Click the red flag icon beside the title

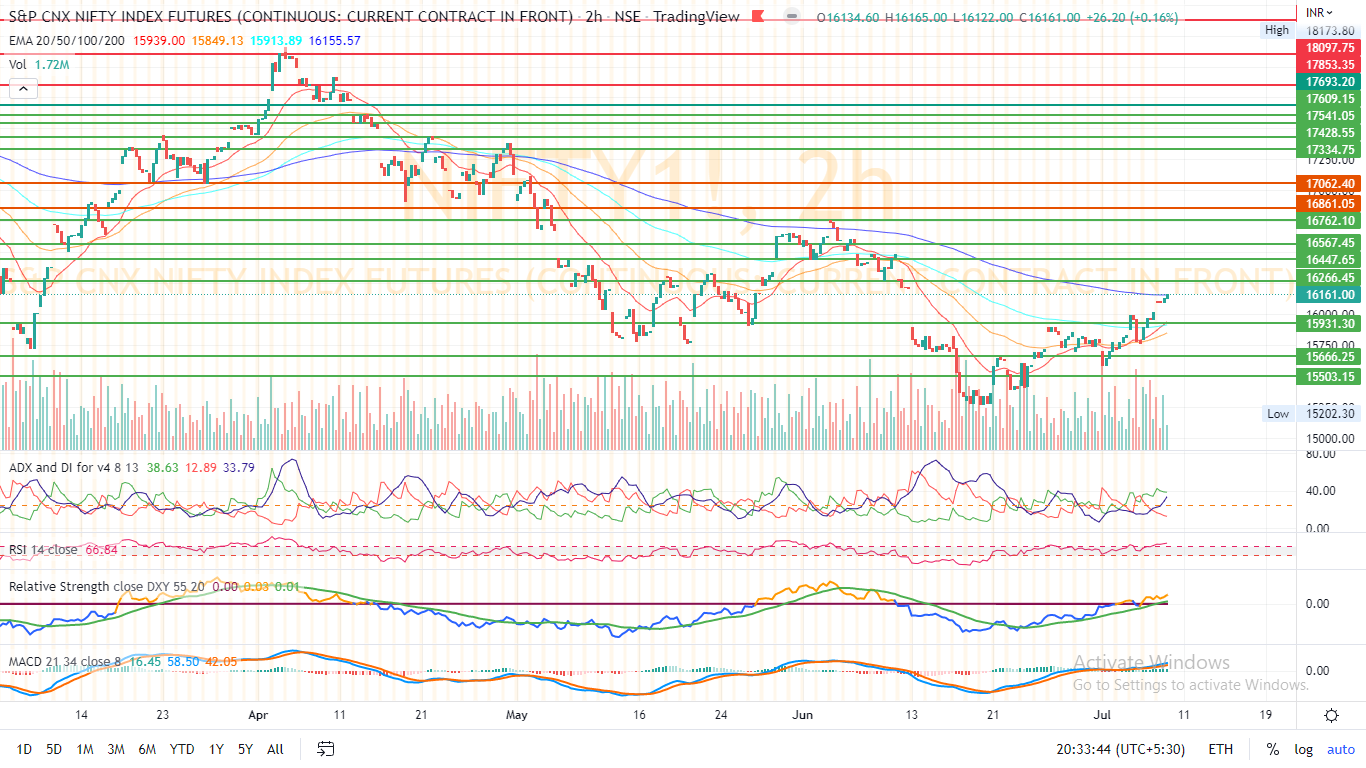[760, 17]
